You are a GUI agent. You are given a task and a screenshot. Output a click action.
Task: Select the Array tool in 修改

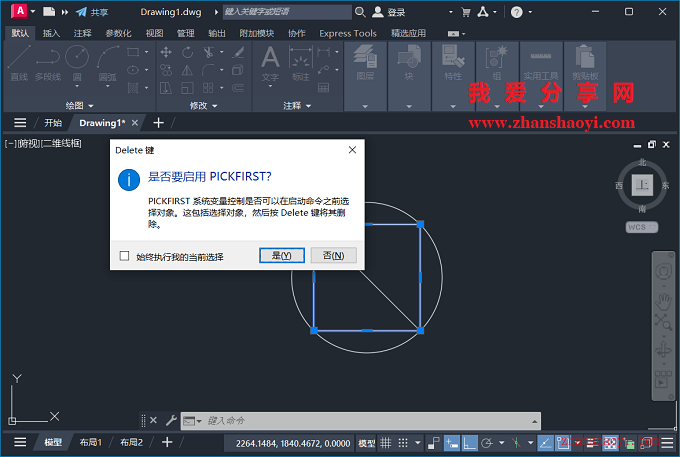tap(209, 88)
